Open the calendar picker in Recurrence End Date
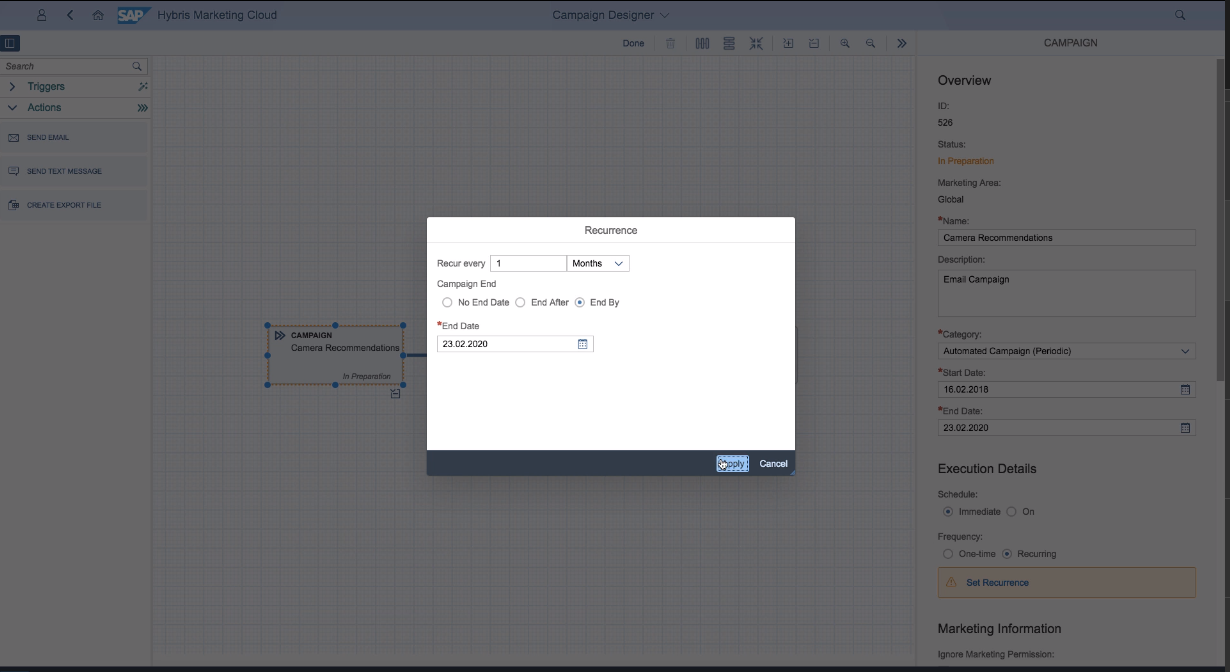This screenshot has width=1230, height=672. [x=583, y=344]
